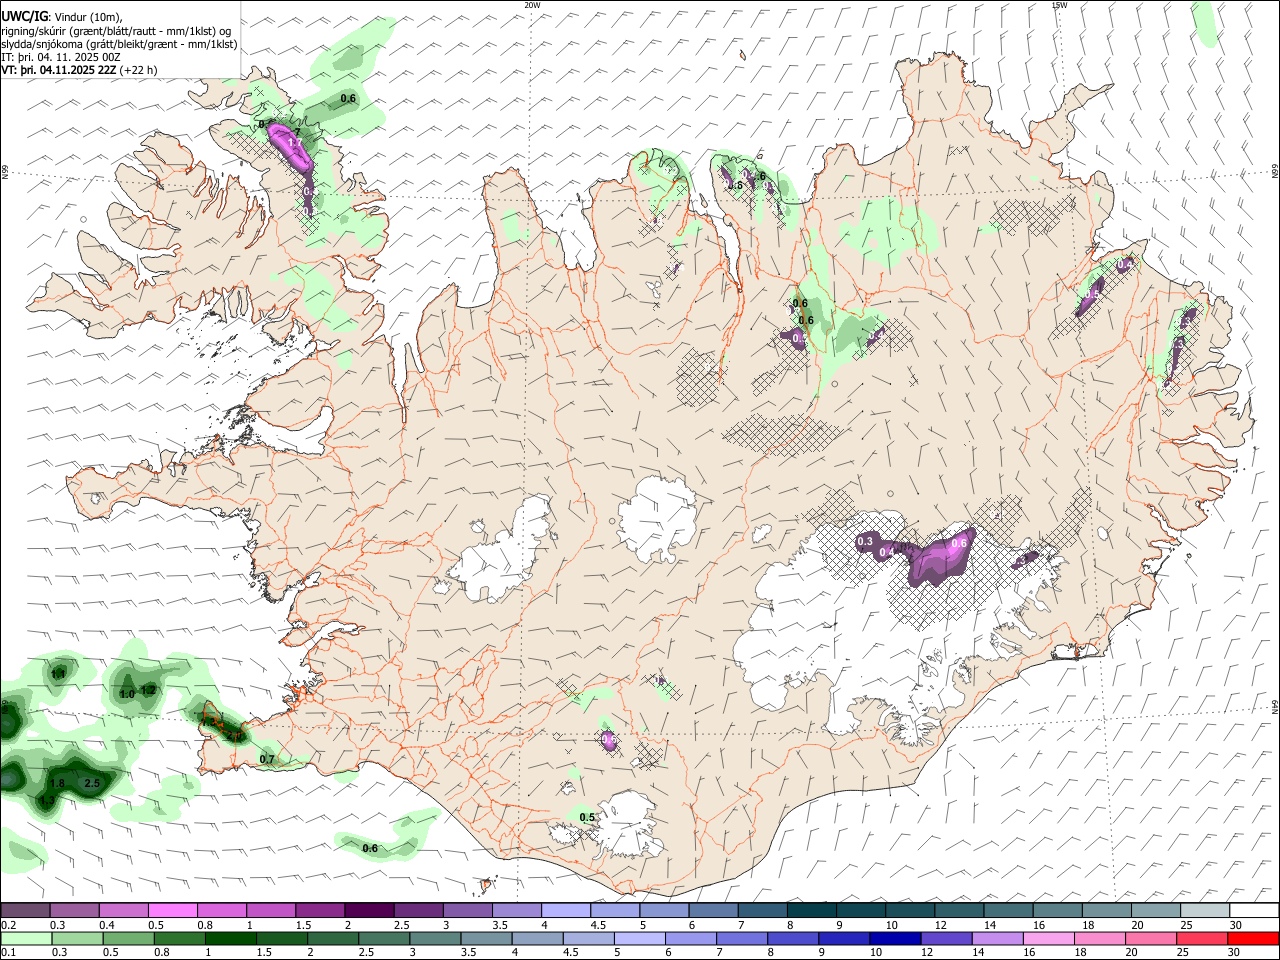Click the '64N' latitude label on the right edge
The width and height of the screenshot is (1280, 960).
coord(1275,706)
